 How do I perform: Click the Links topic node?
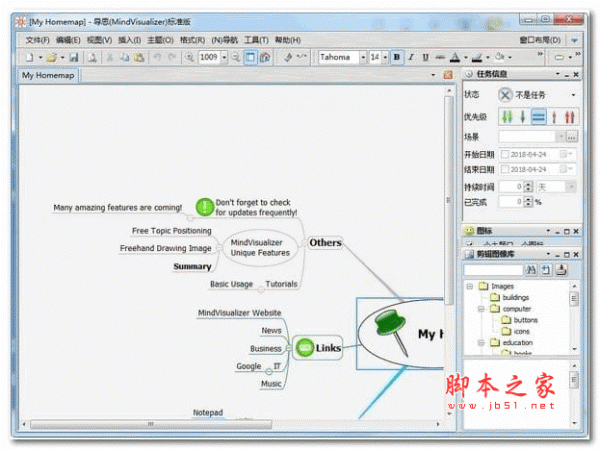pyautogui.click(x=318, y=348)
